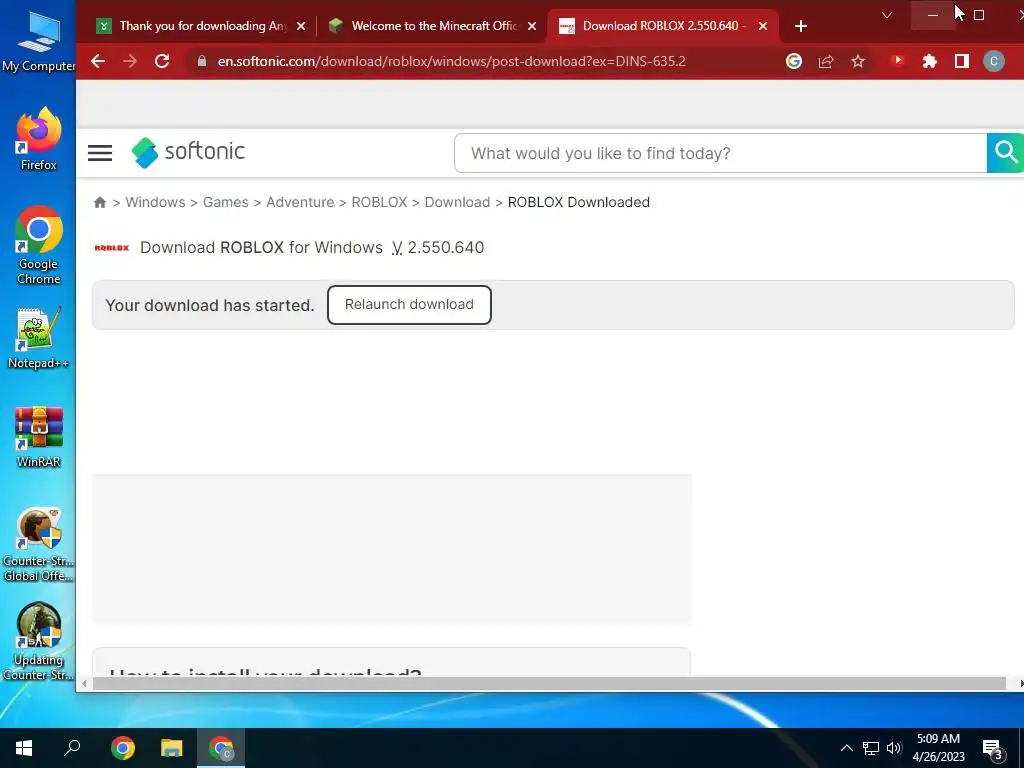
Task: Click the horizontal scrollbar of the page
Action: pos(549,684)
